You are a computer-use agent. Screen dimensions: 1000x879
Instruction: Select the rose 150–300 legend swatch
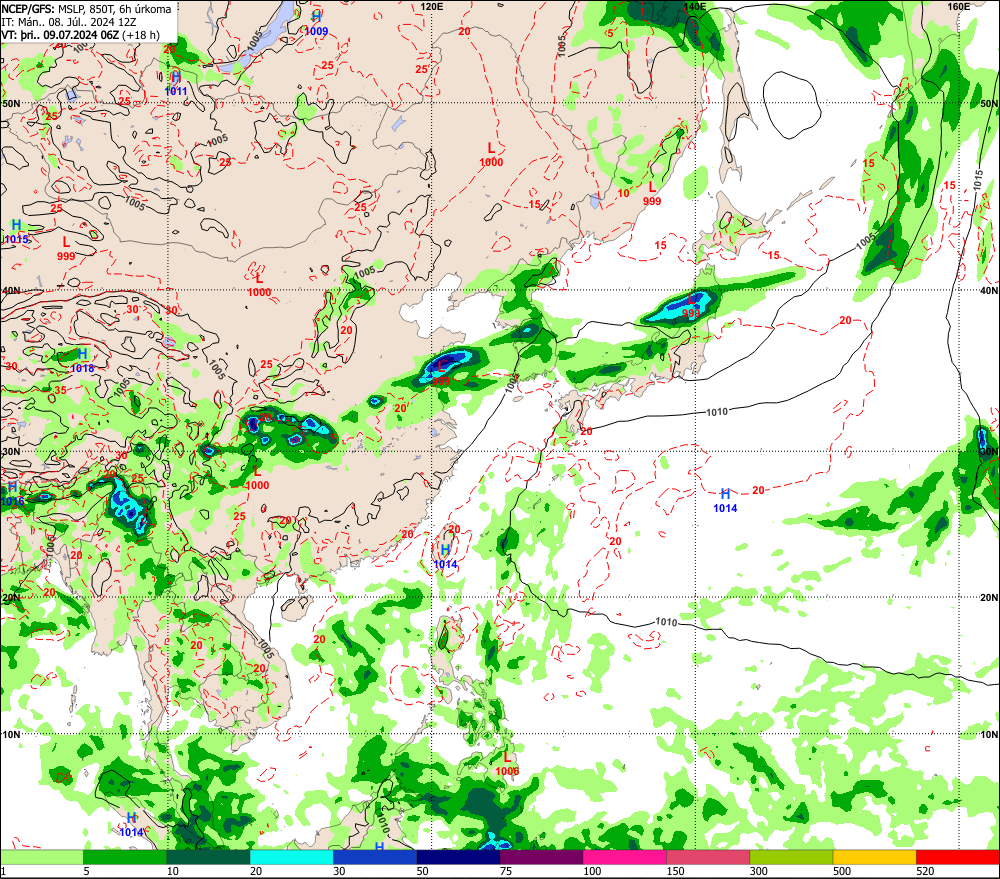pyautogui.click(x=708, y=857)
